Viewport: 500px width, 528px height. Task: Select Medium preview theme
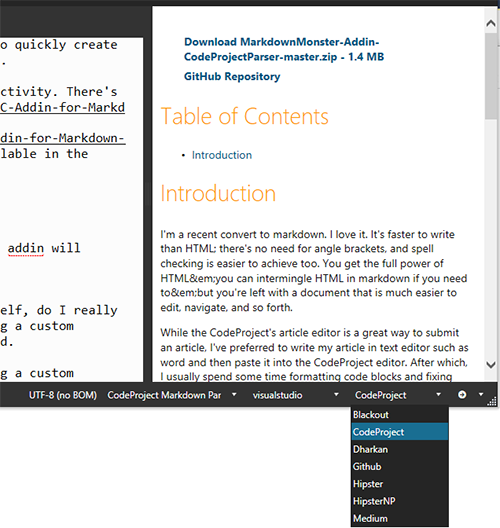coord(400,518)
